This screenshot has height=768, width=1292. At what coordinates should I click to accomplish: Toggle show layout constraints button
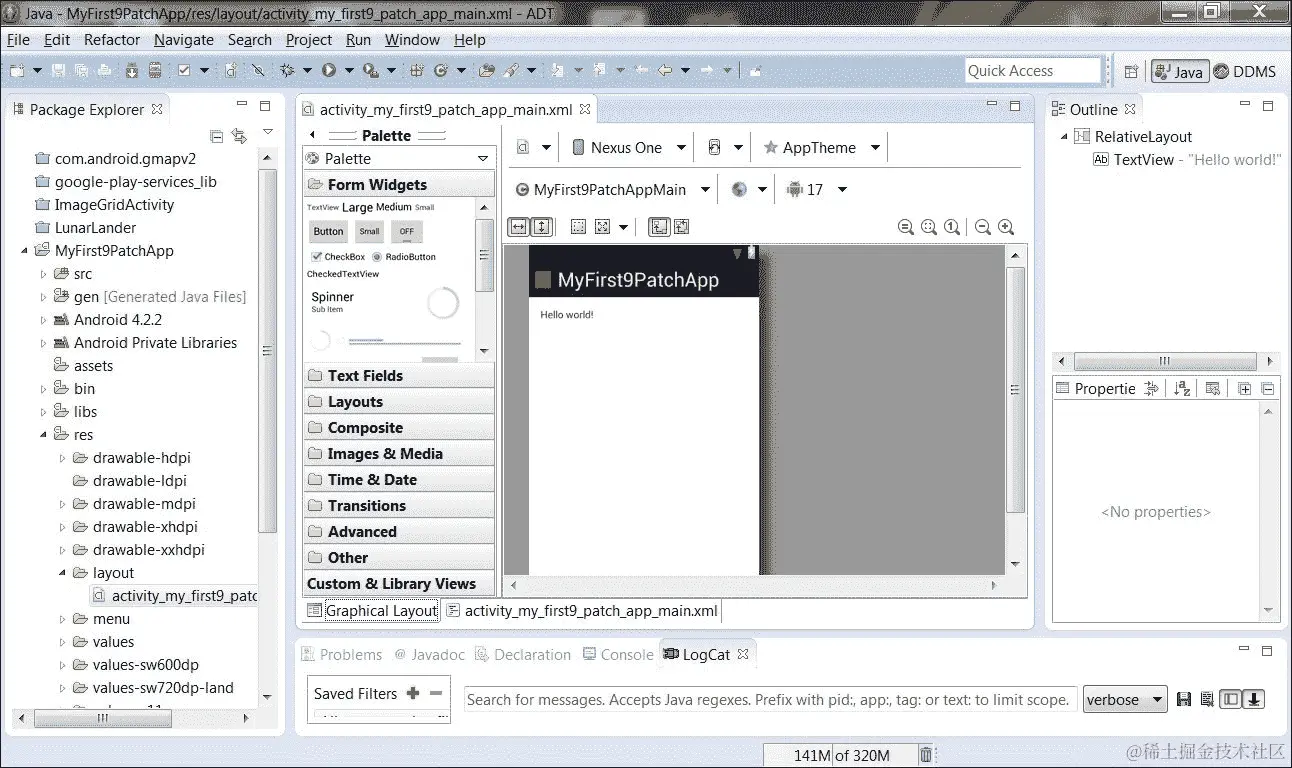[x=658, y=227]
